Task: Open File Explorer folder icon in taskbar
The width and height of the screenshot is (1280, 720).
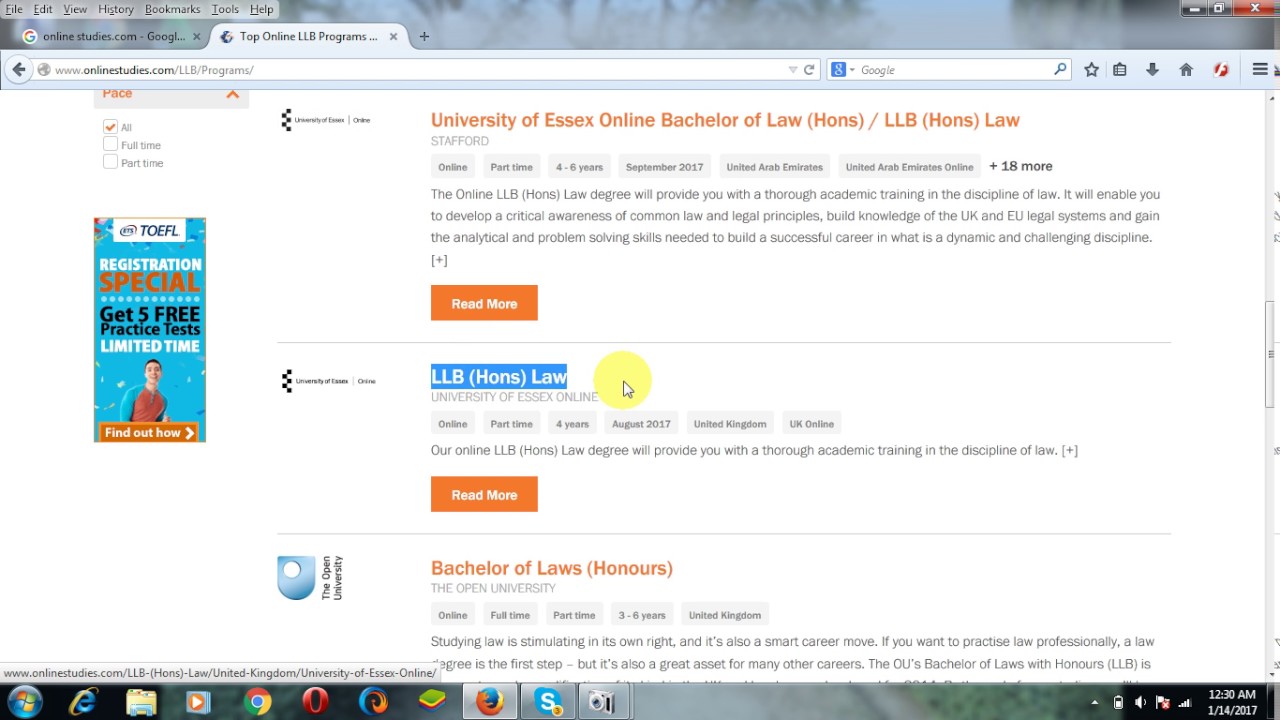Action: click(x=141, y=702)
